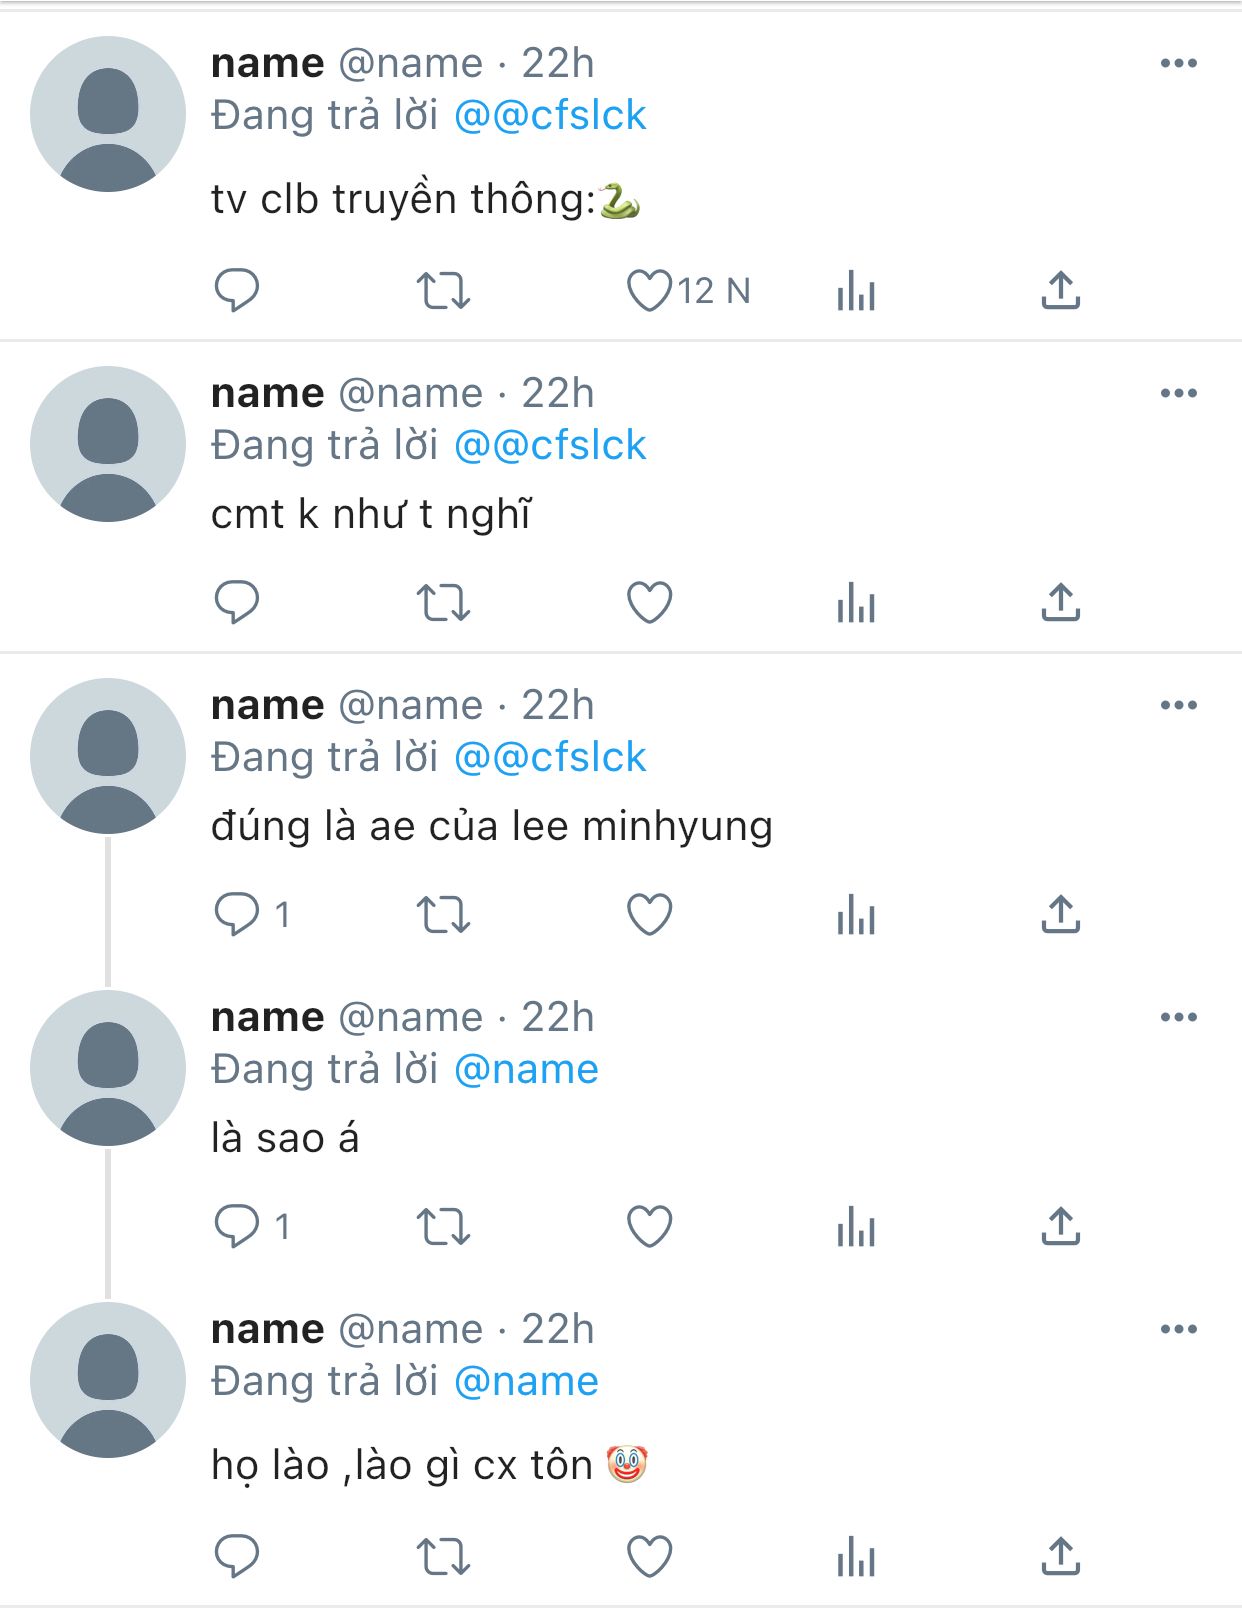Reply to the "tv clb truyền thông" tweet
1242x1614 pixels.
point(237,291)
